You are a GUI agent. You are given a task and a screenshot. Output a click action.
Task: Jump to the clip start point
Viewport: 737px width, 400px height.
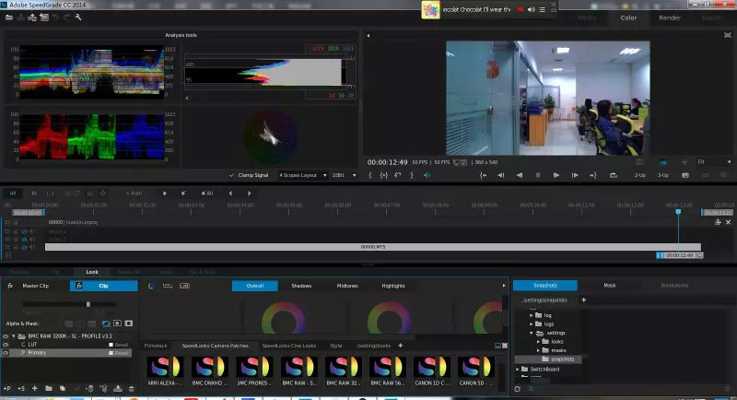click(x=484, y=175)
